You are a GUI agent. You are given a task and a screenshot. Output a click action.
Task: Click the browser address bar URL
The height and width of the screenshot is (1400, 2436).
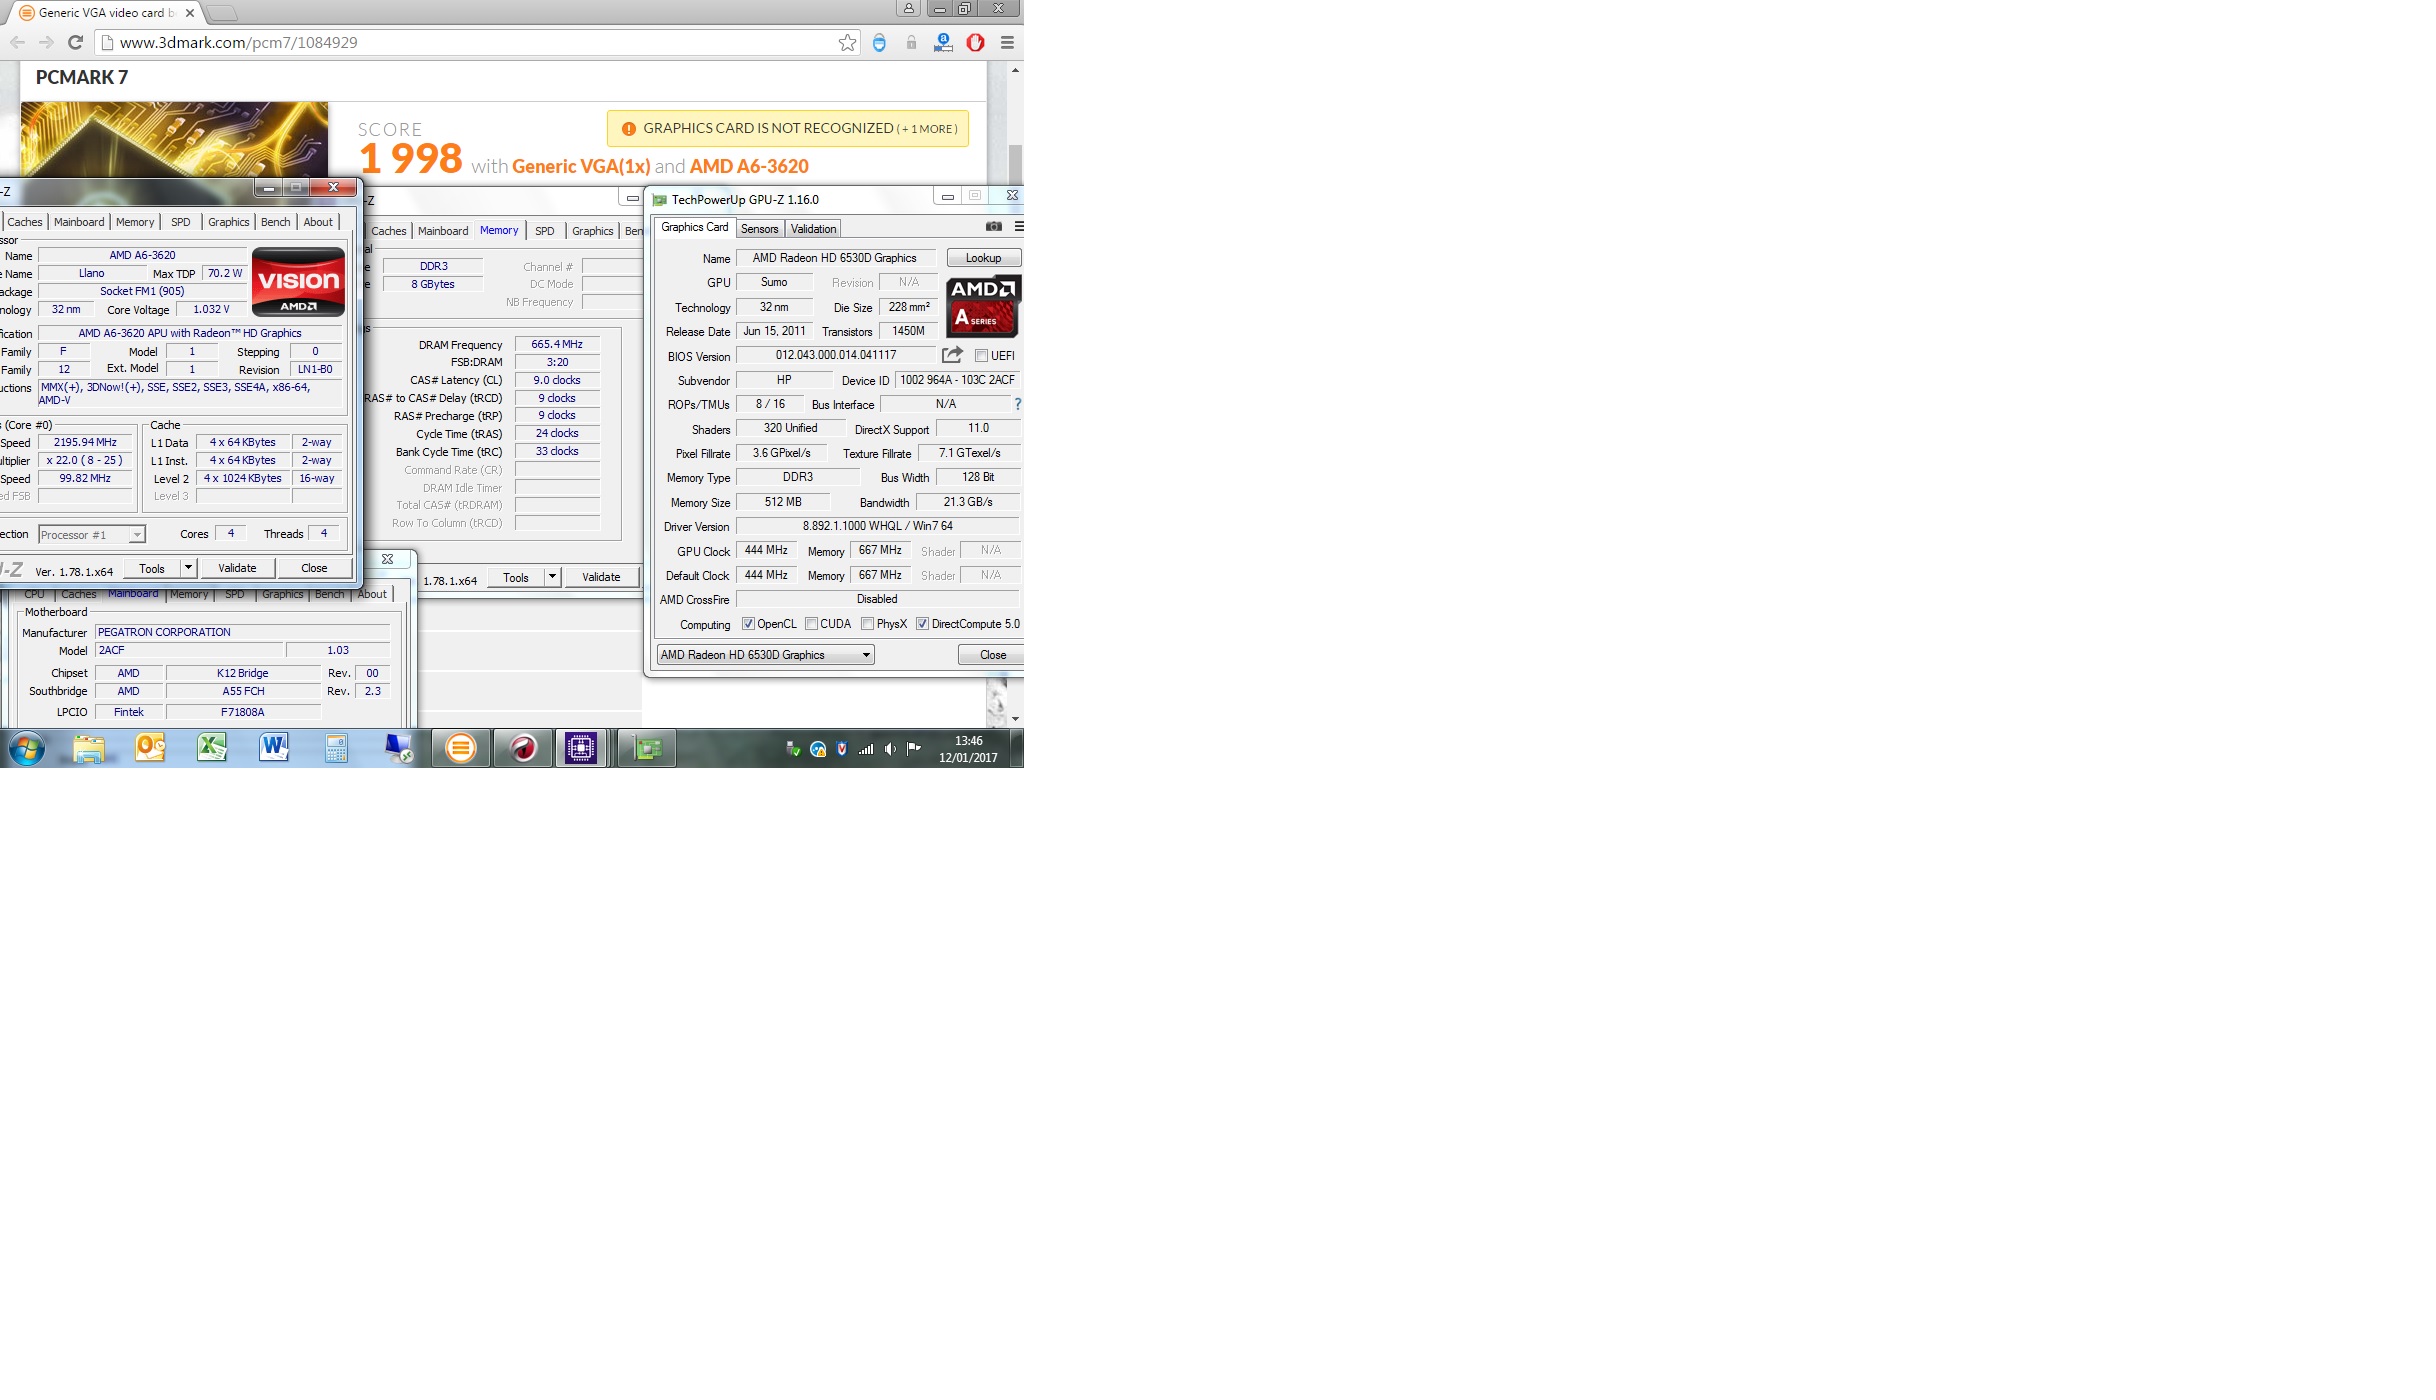click(x=238, y=43)
